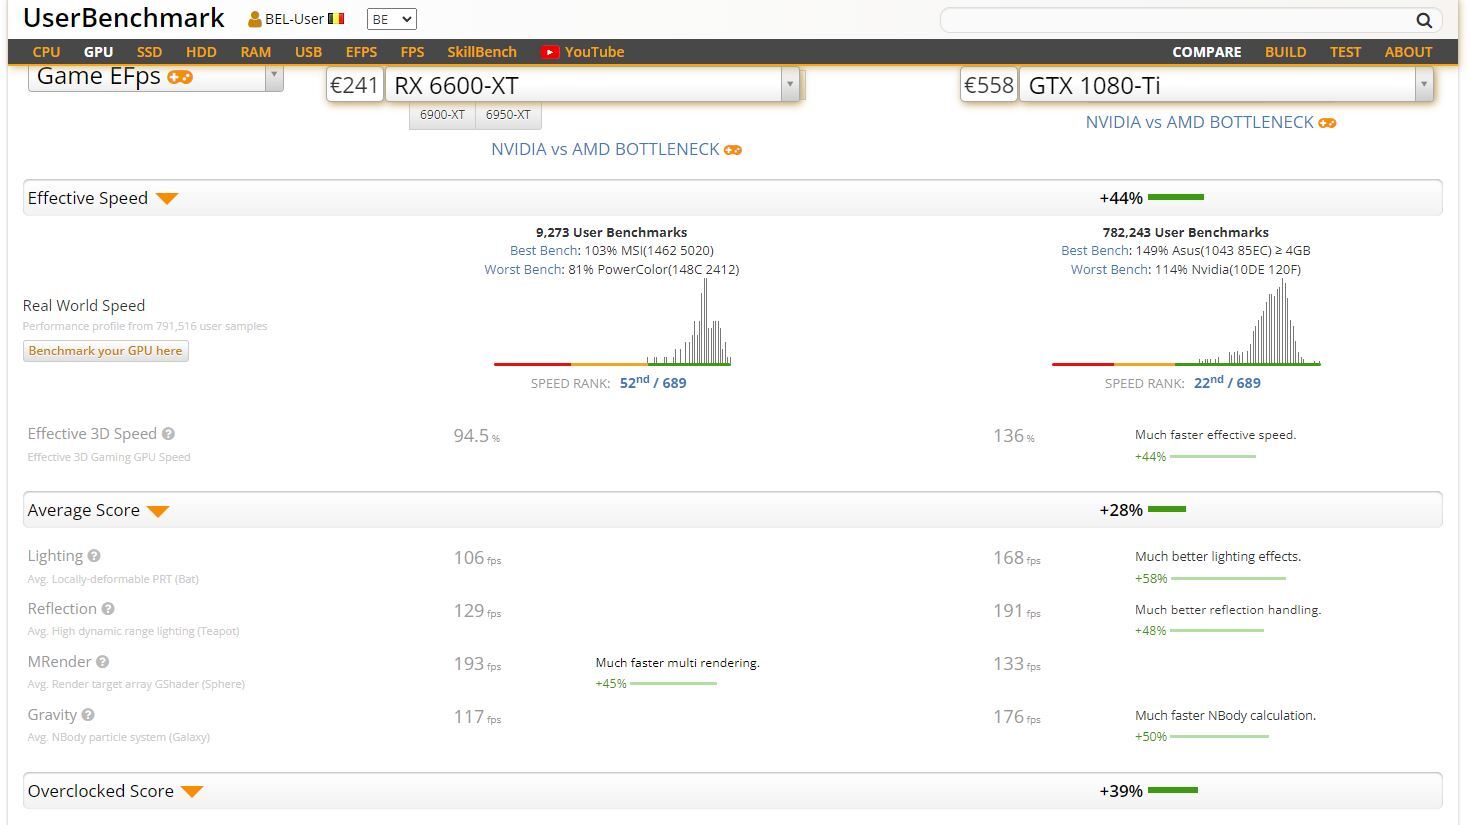Open the GPU menu

pos(98,52)
